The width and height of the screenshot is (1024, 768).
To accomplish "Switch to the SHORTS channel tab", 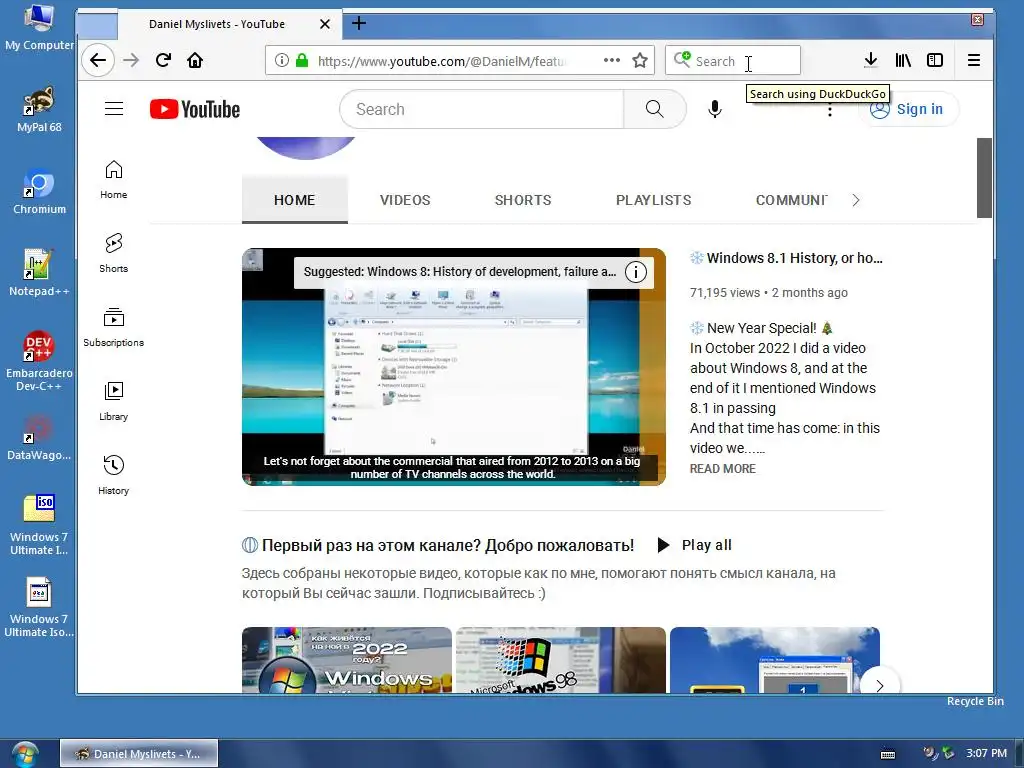I will [522, 200].
